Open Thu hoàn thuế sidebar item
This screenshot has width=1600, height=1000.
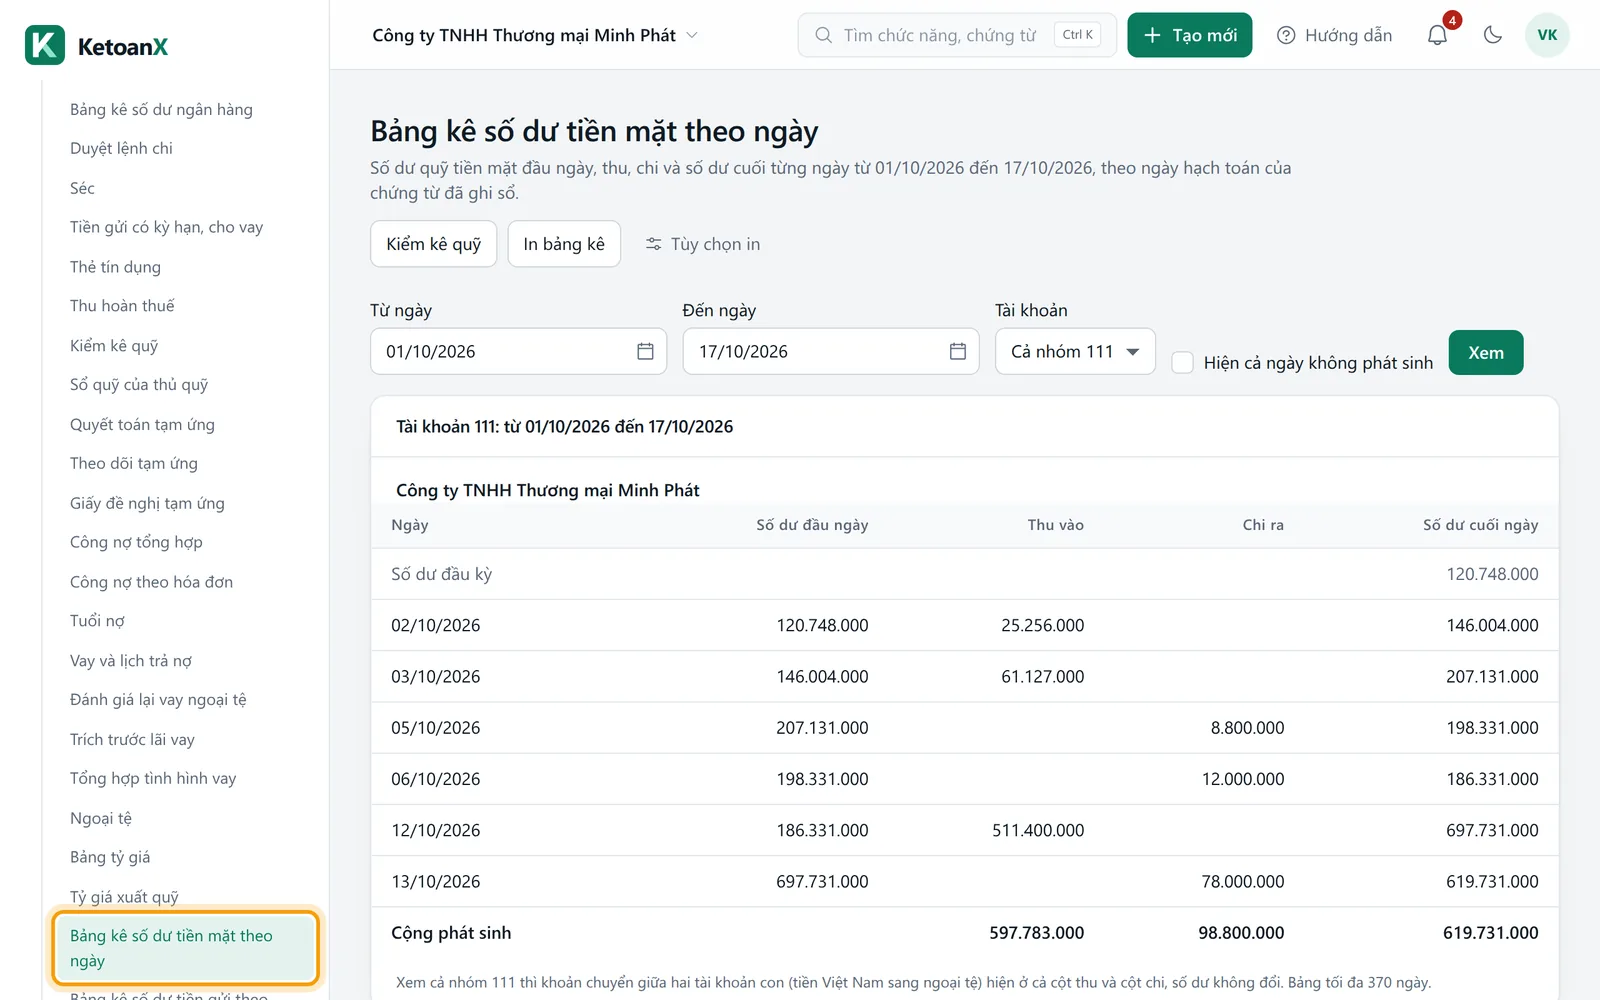tap(122, 306)
